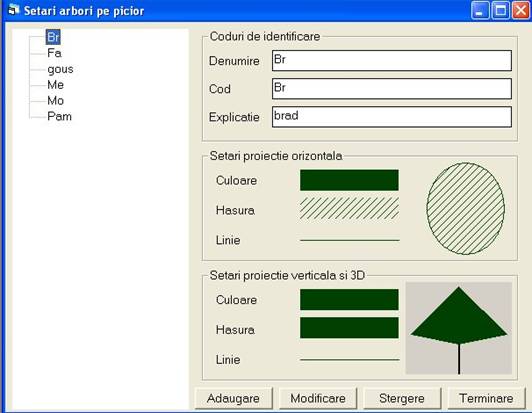Select the Pam tree entry
The image size is (532, 413).
click(x=60, y=116)
